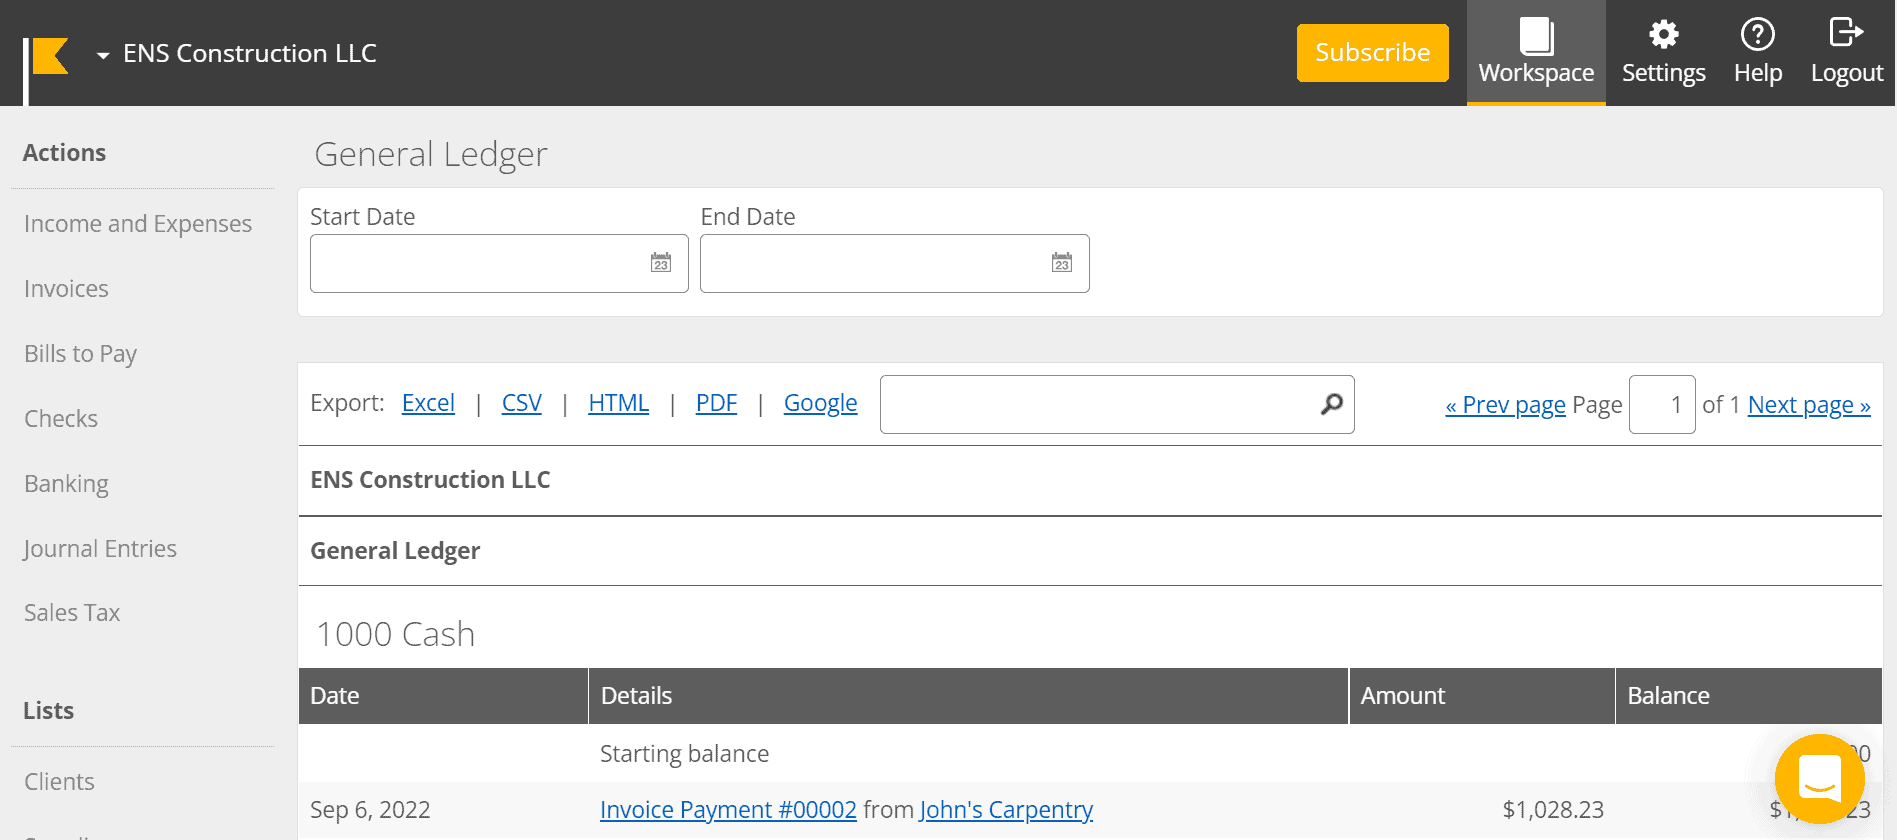
Task: Go to the Next page link
Action: click(1809, 405)
